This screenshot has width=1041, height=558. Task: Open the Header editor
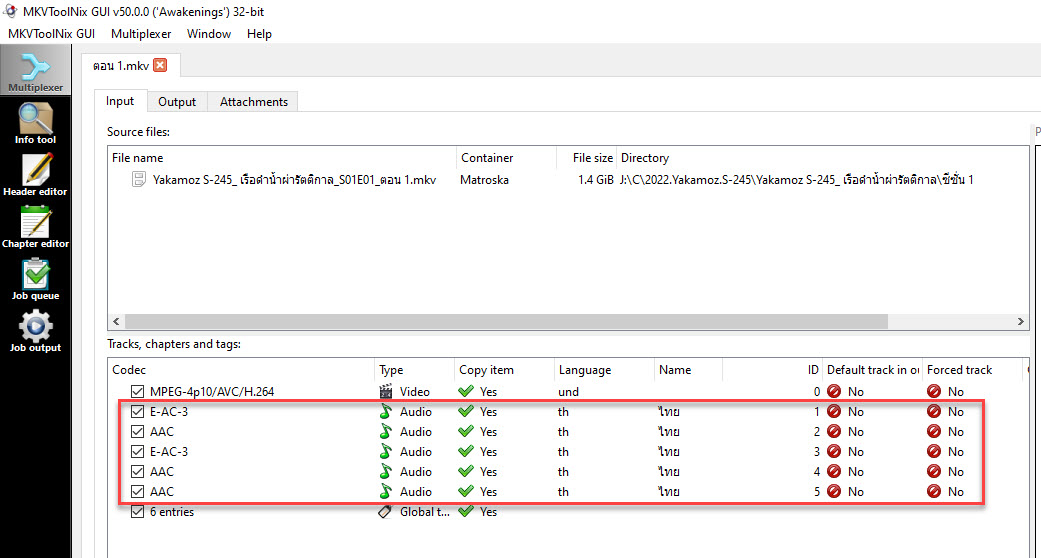point(35,175)
